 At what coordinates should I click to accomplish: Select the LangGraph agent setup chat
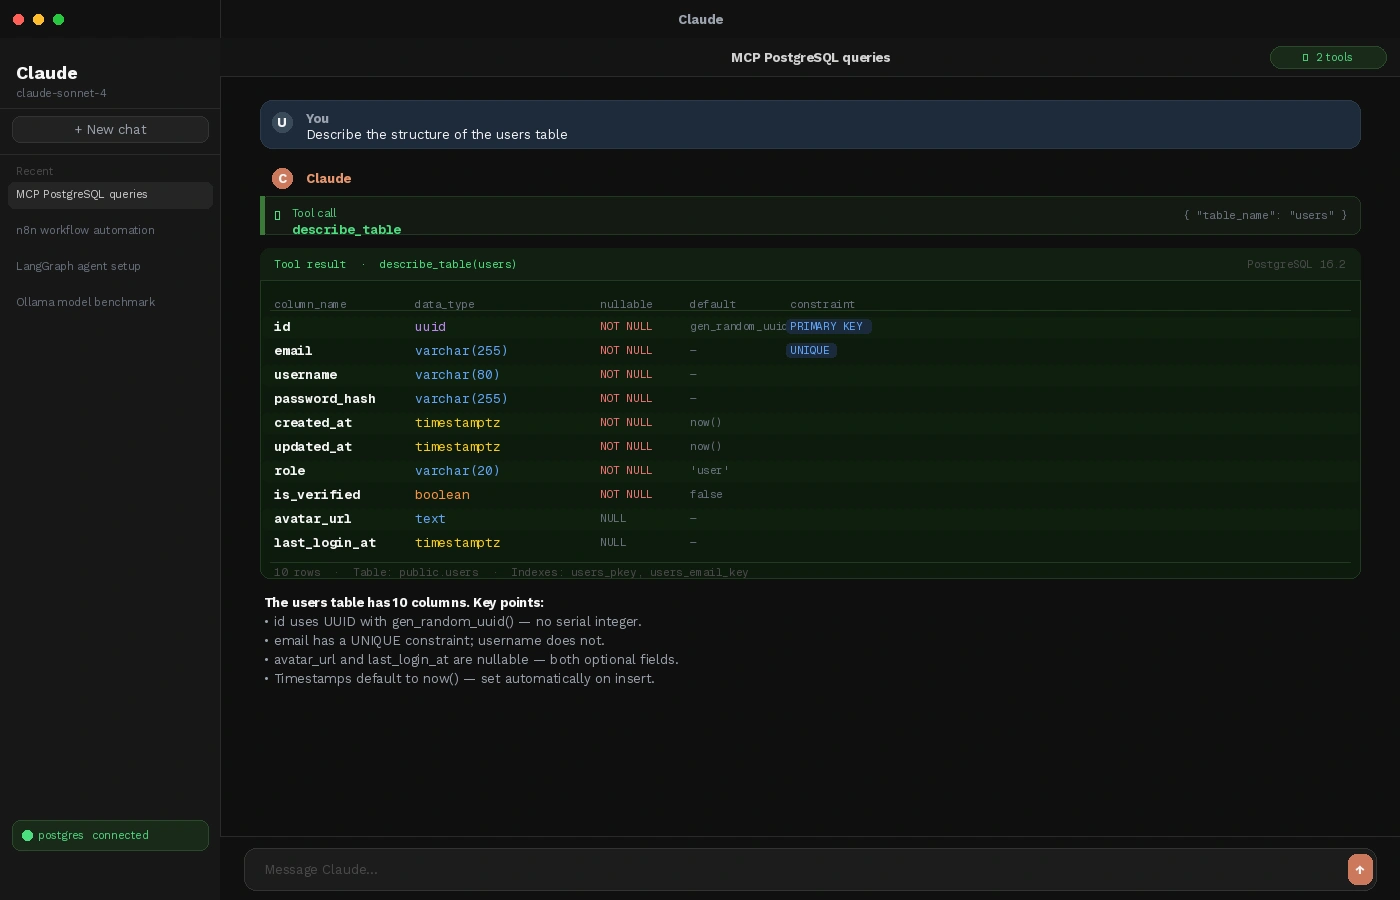tap(79, 266)
